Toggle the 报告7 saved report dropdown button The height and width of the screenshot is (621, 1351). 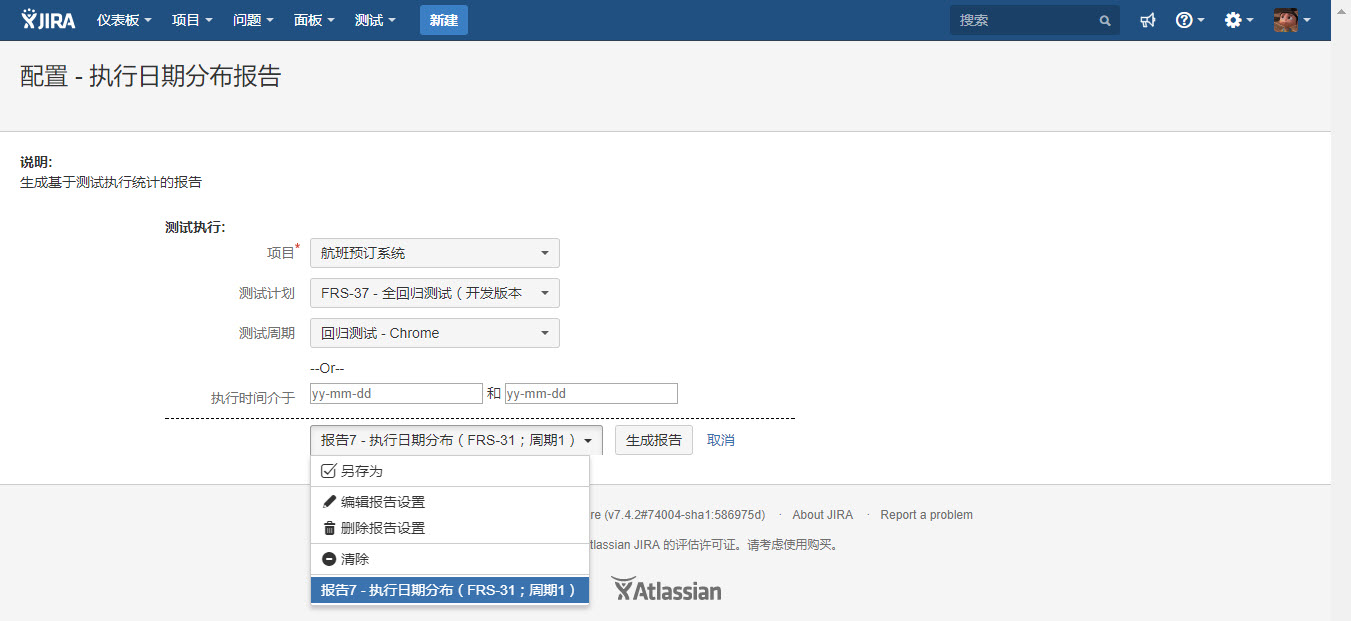click(456, 440)
